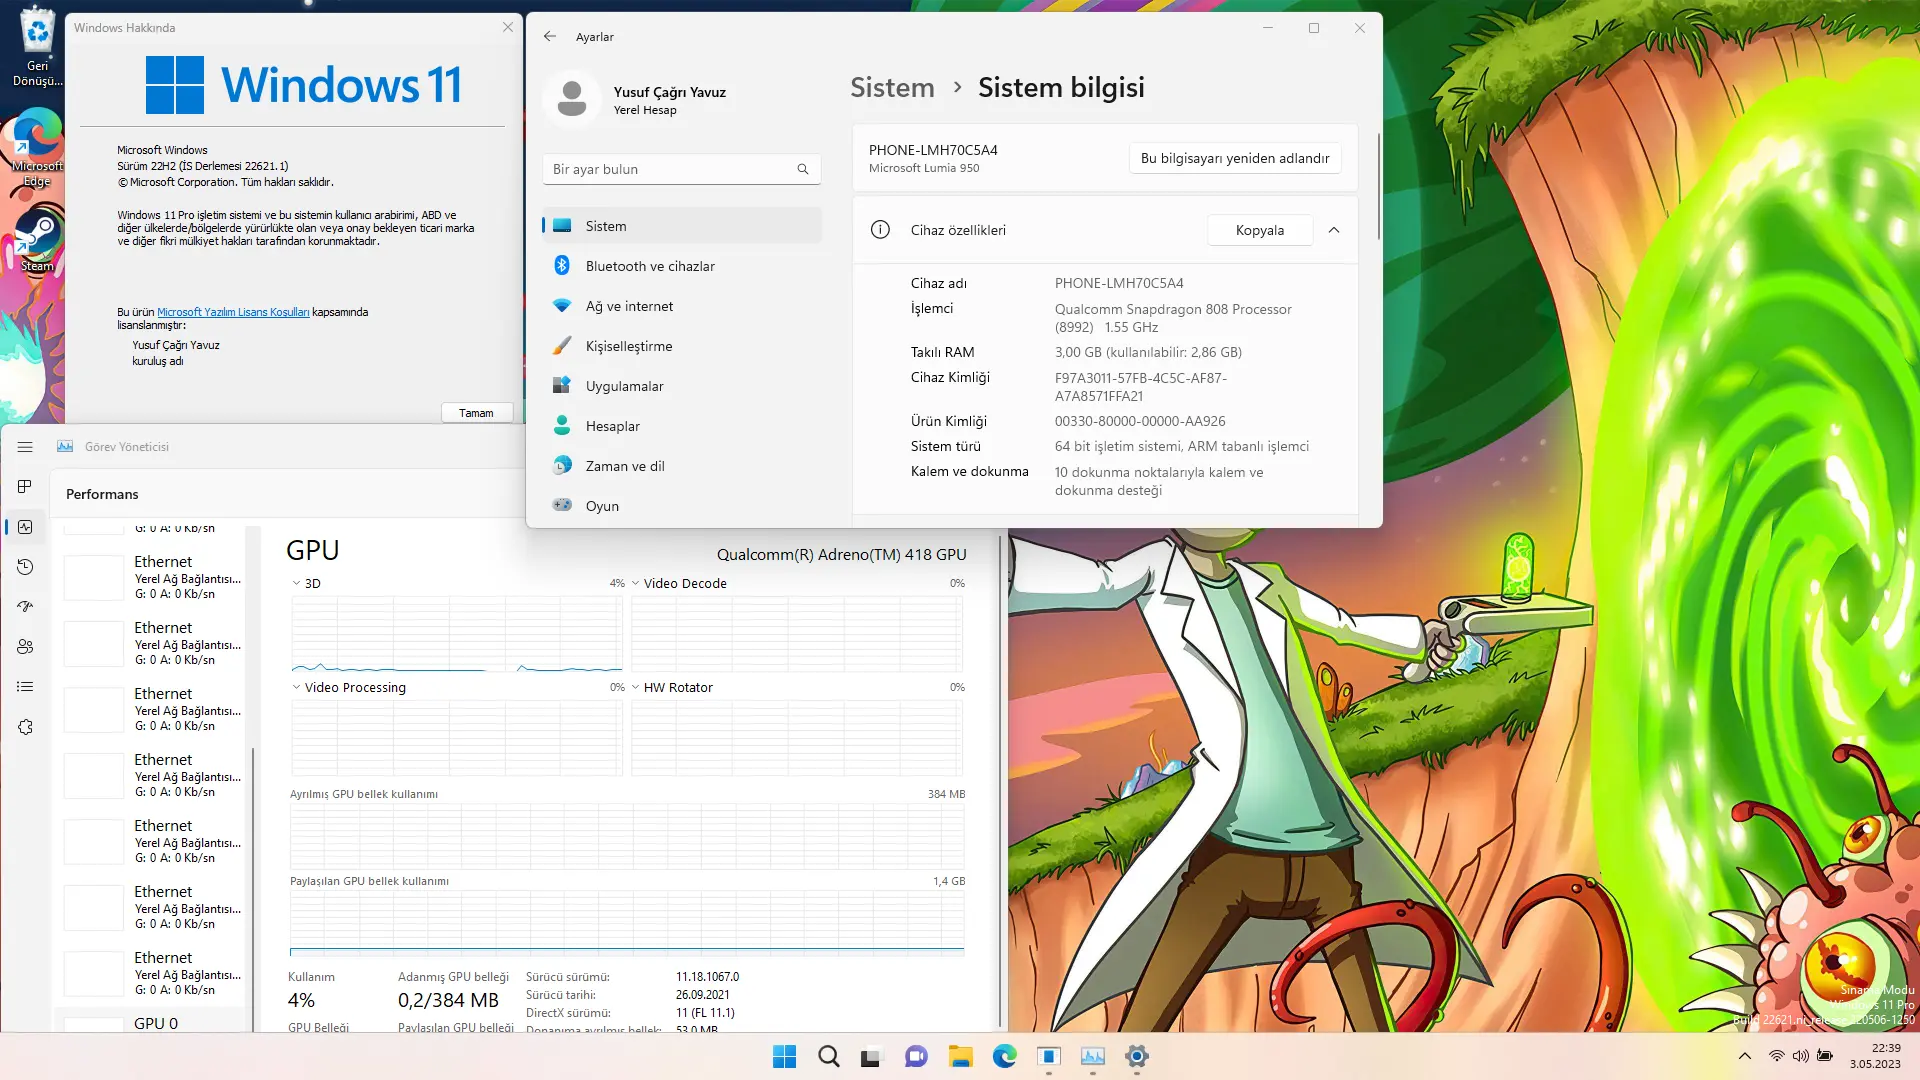Screen dimensions: 1920x1080
Task: Open the Steam desktop shortcut
Action: [x=37, y=240]
